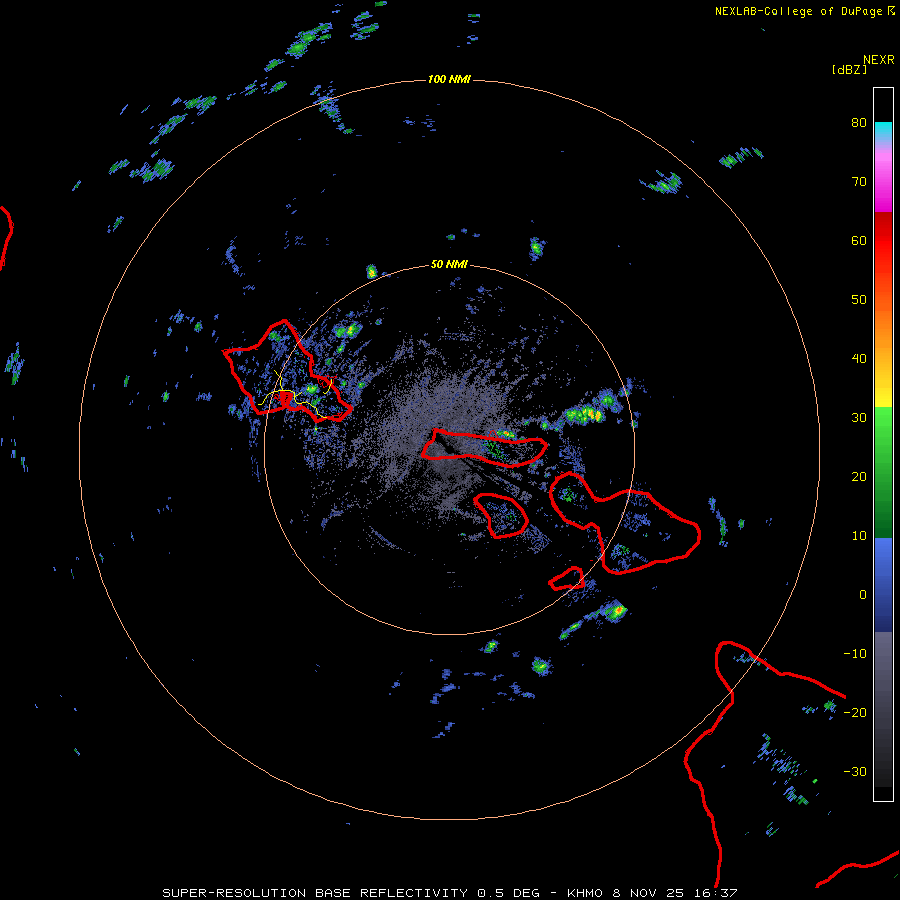Click the NEXLAB-College of DuPage watermark text

coord(799,11)
